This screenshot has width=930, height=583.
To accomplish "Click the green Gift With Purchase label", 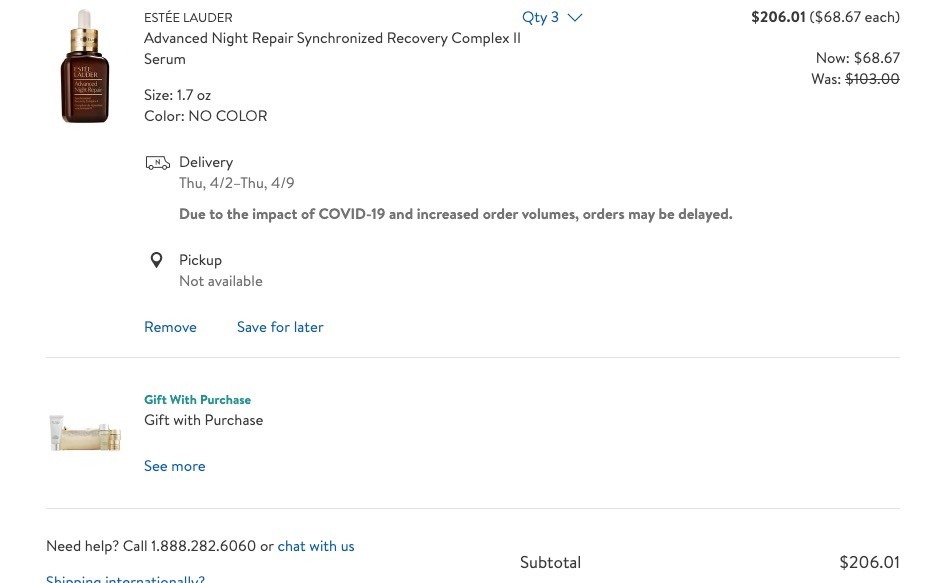I will (x=198, y=400).
